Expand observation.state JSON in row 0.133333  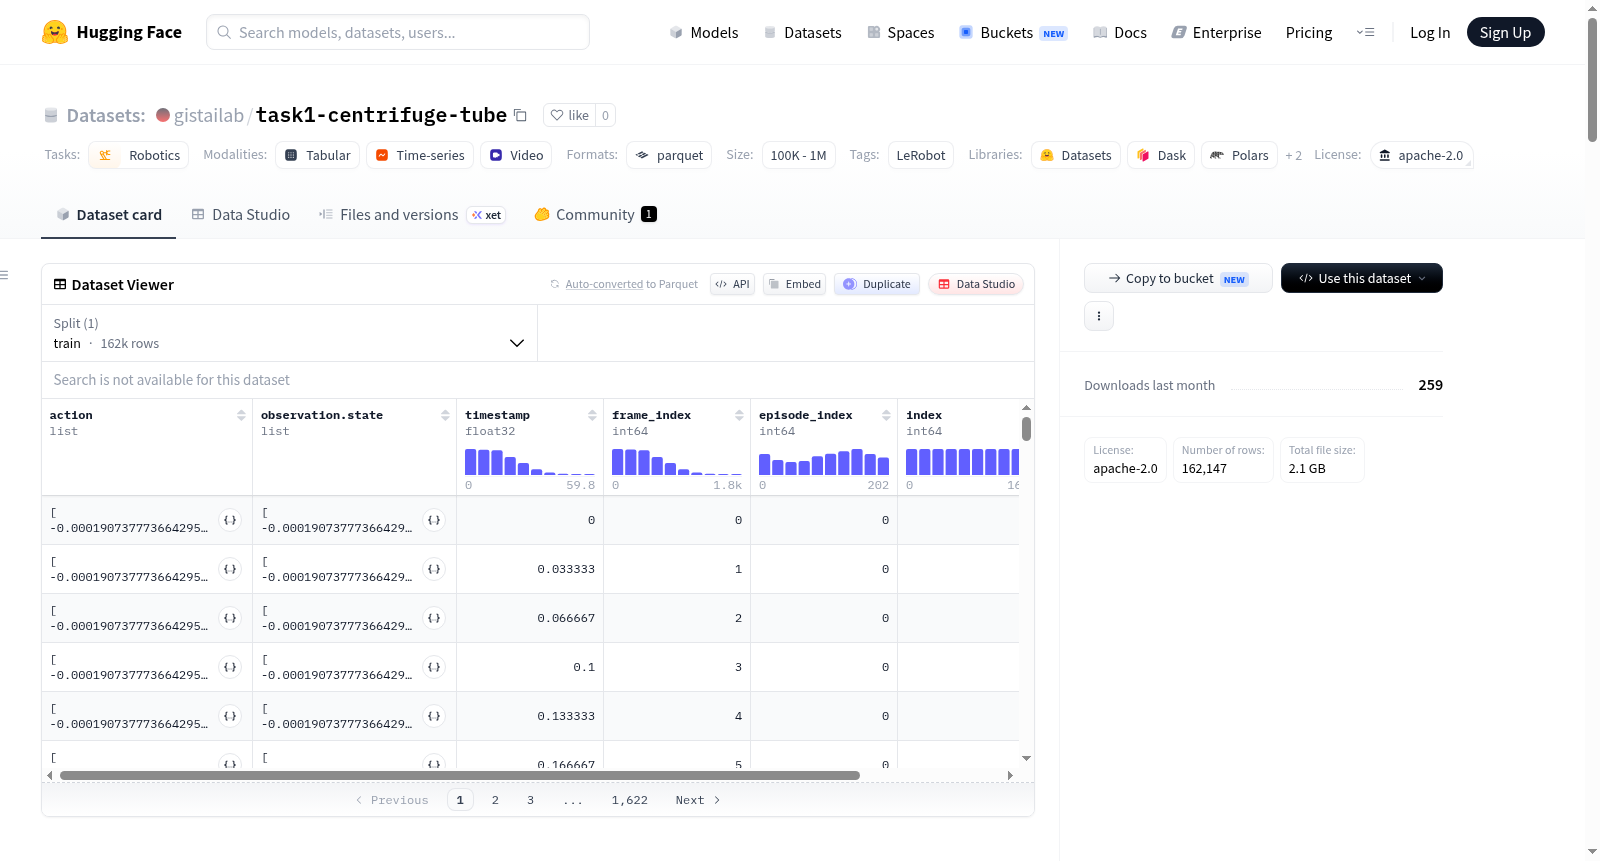(x=434, y=716)
